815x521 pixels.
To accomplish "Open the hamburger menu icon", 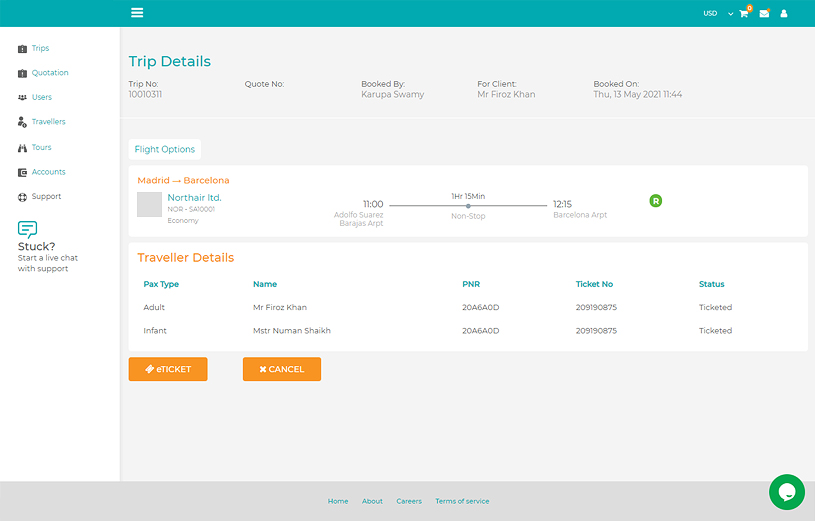I will (x=137, y=12).
